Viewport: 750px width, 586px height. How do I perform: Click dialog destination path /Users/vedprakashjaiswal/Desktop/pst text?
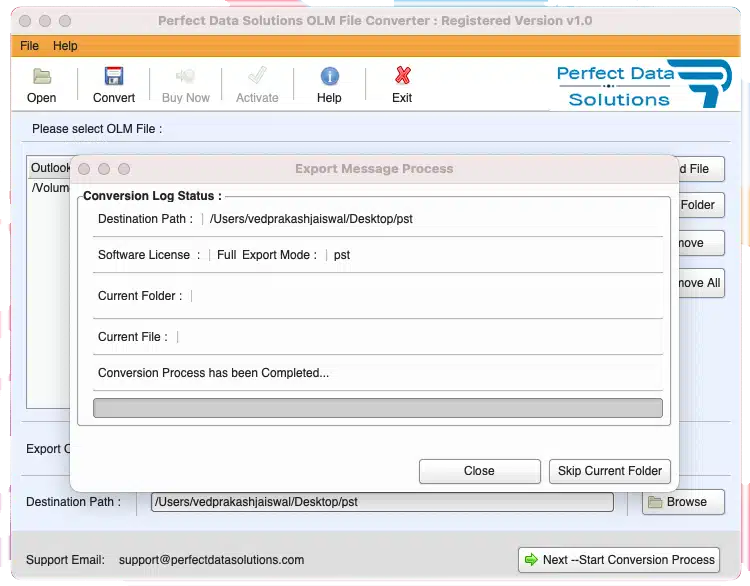(311, 219)
